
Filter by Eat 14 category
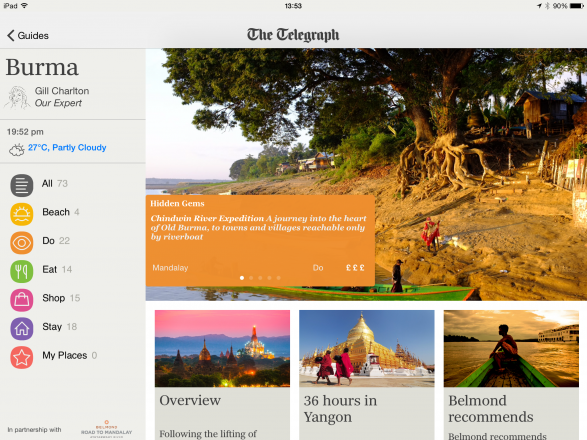[57, 269]
